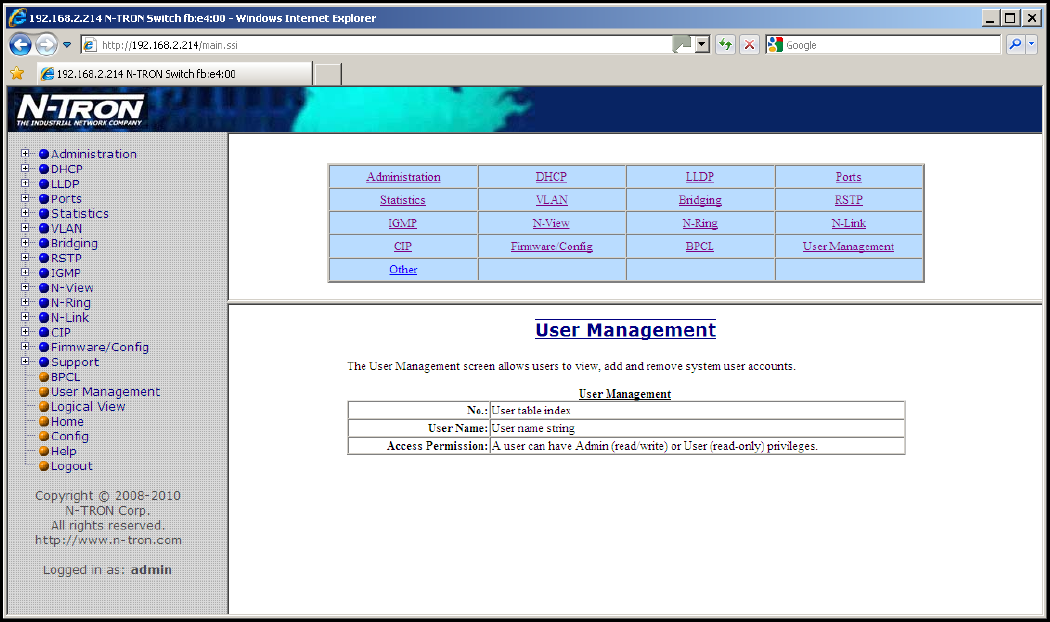
Task: Click the N-Link link in the table
Action: [848, 223]
